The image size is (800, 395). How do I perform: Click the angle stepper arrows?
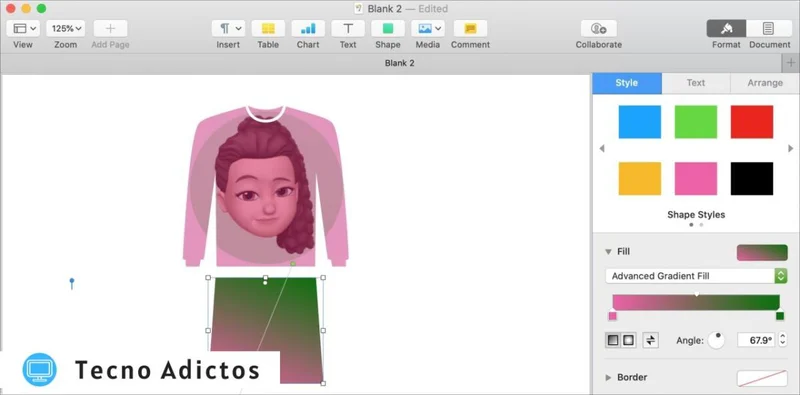click(783, 340)
